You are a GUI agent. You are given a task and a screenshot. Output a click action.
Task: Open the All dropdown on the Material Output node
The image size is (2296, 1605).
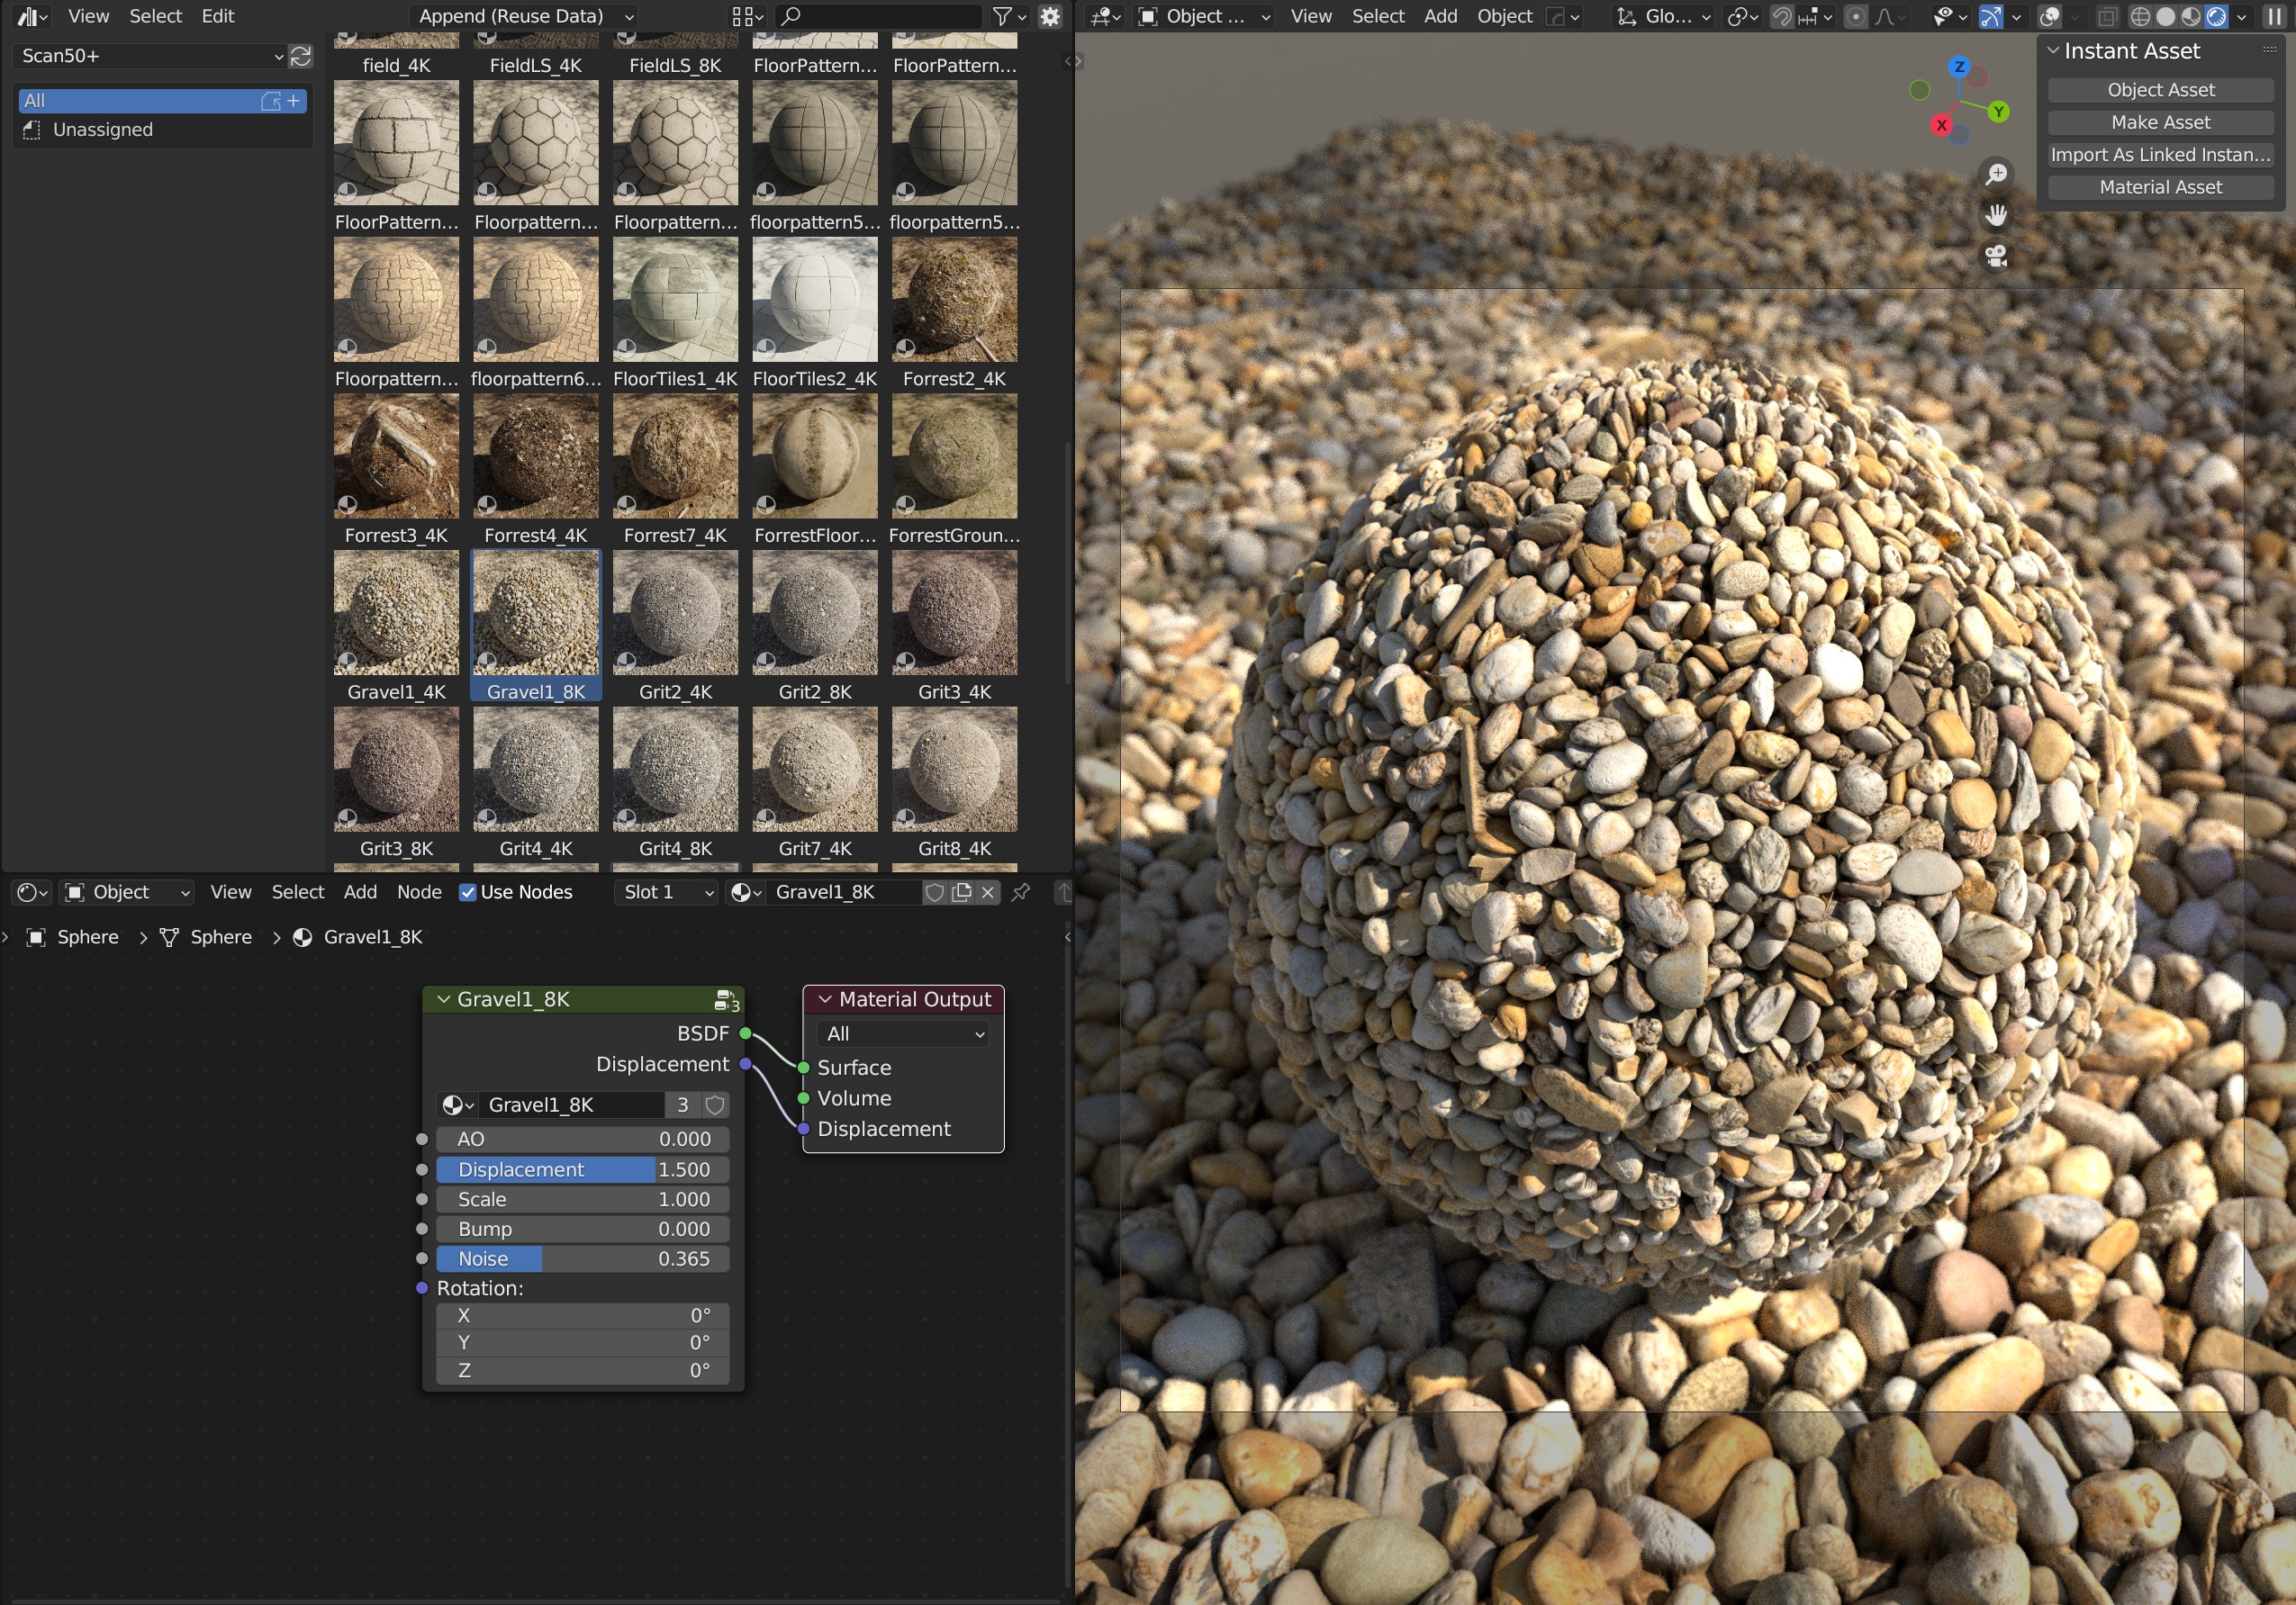tap(901, 1034)
